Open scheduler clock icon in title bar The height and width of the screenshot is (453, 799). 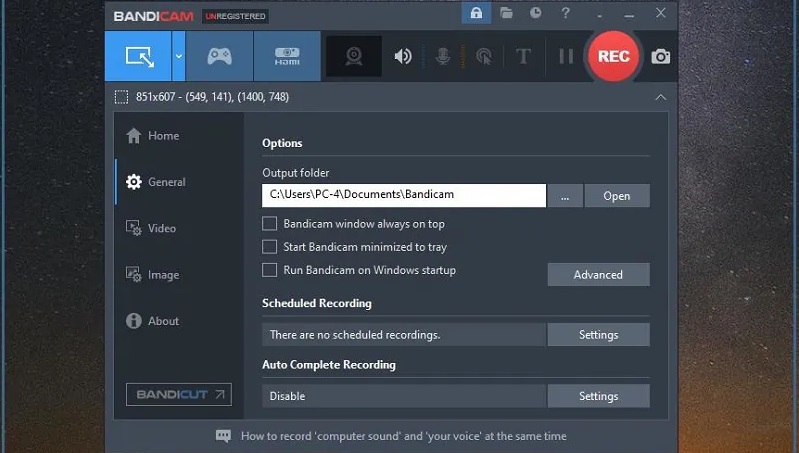(x=536, y=13)
